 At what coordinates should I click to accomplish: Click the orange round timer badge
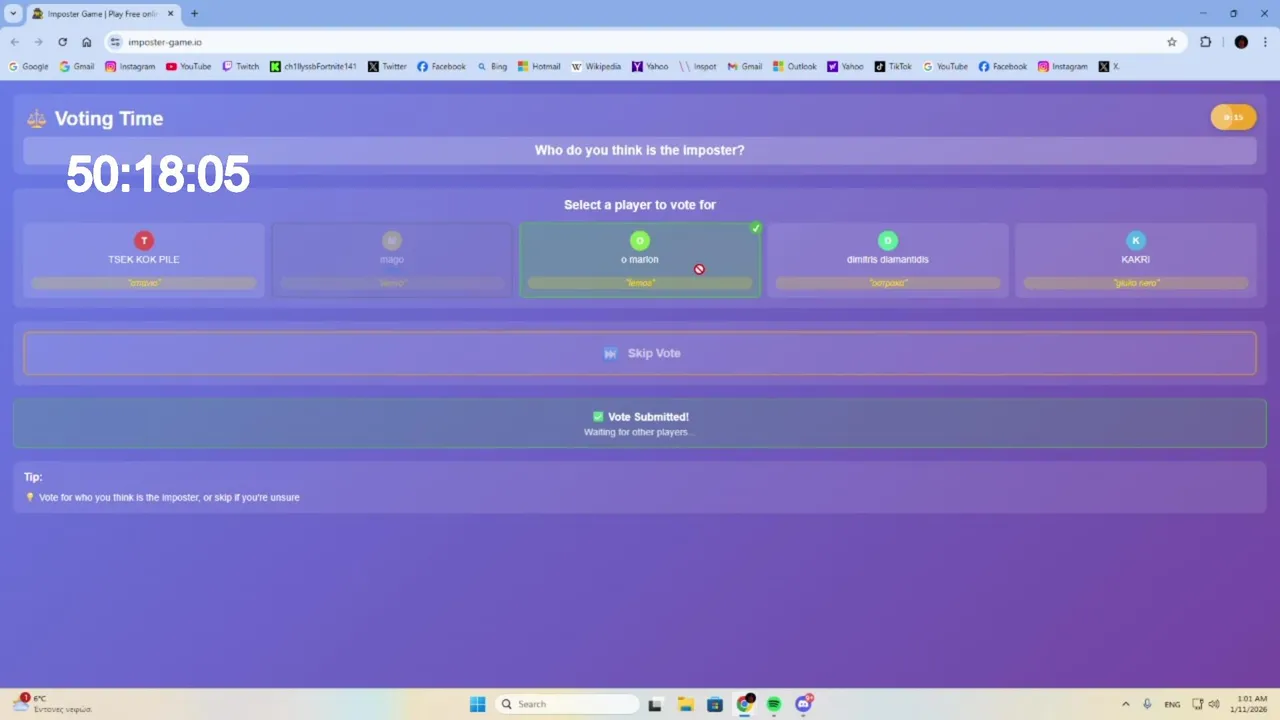[x=1234, y=117]
